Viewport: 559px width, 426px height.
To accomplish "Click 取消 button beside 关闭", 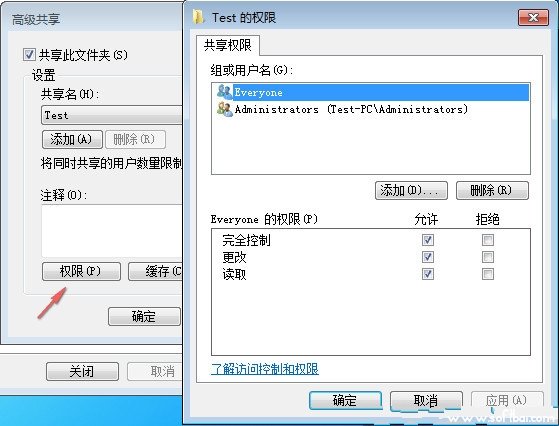I will click(x=155, y=371).
